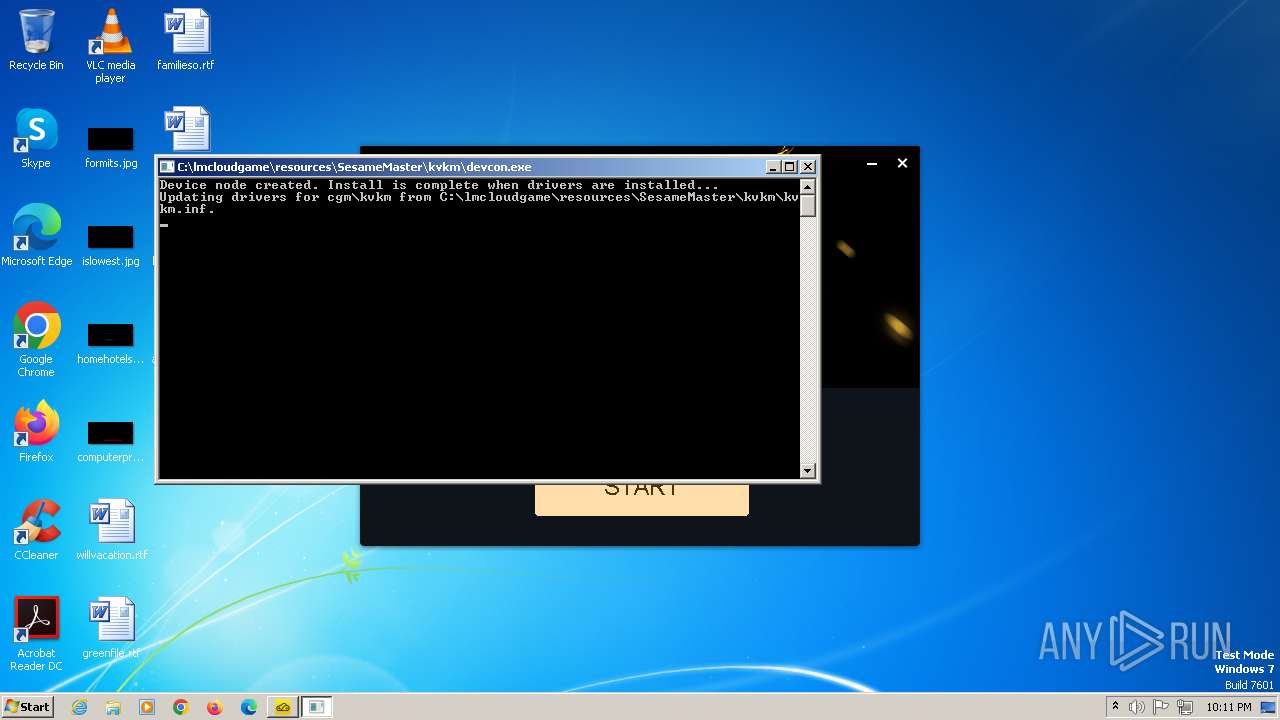Show hidden system tray icons
This screenshot has height=720, width=1280.
[1115, 707]
